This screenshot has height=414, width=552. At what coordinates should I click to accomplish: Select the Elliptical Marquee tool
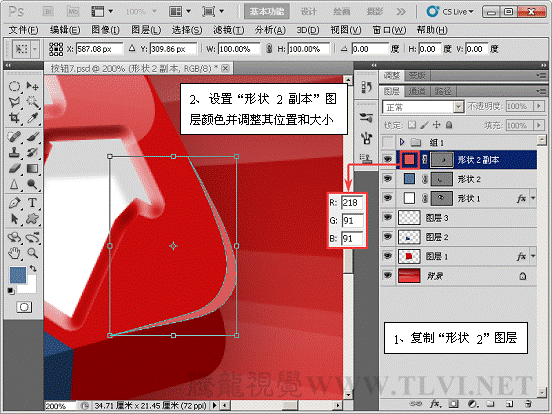point(14,86)
